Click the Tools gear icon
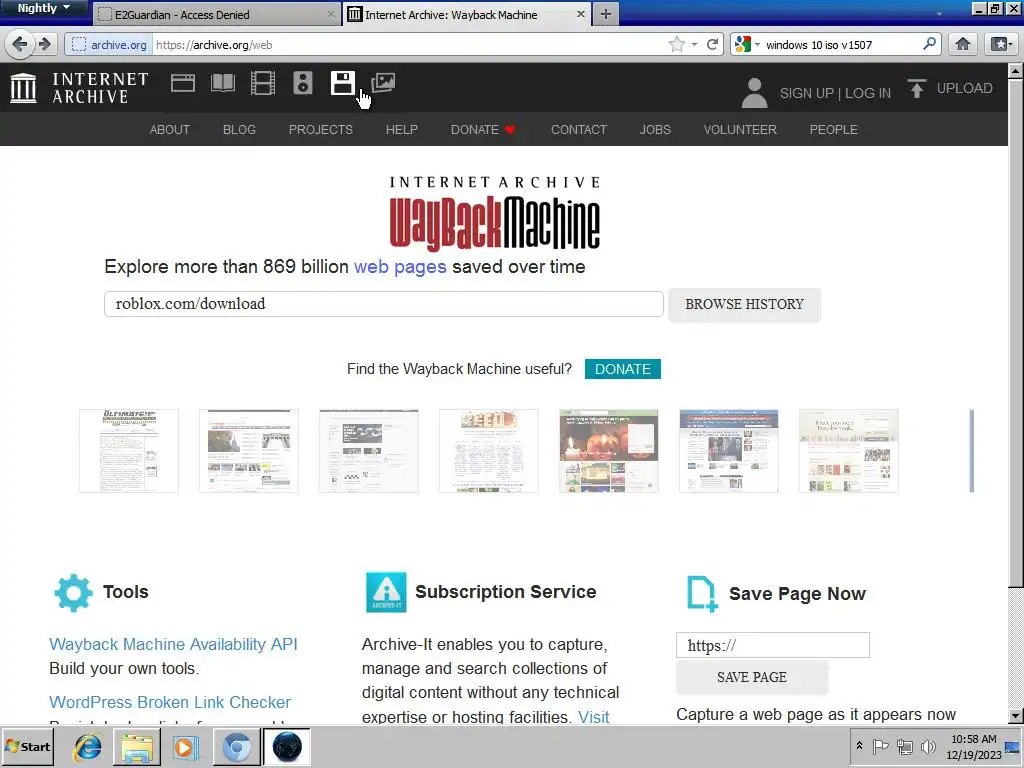The height and width of the screenshot is (768, 1024). pos(73,593)
